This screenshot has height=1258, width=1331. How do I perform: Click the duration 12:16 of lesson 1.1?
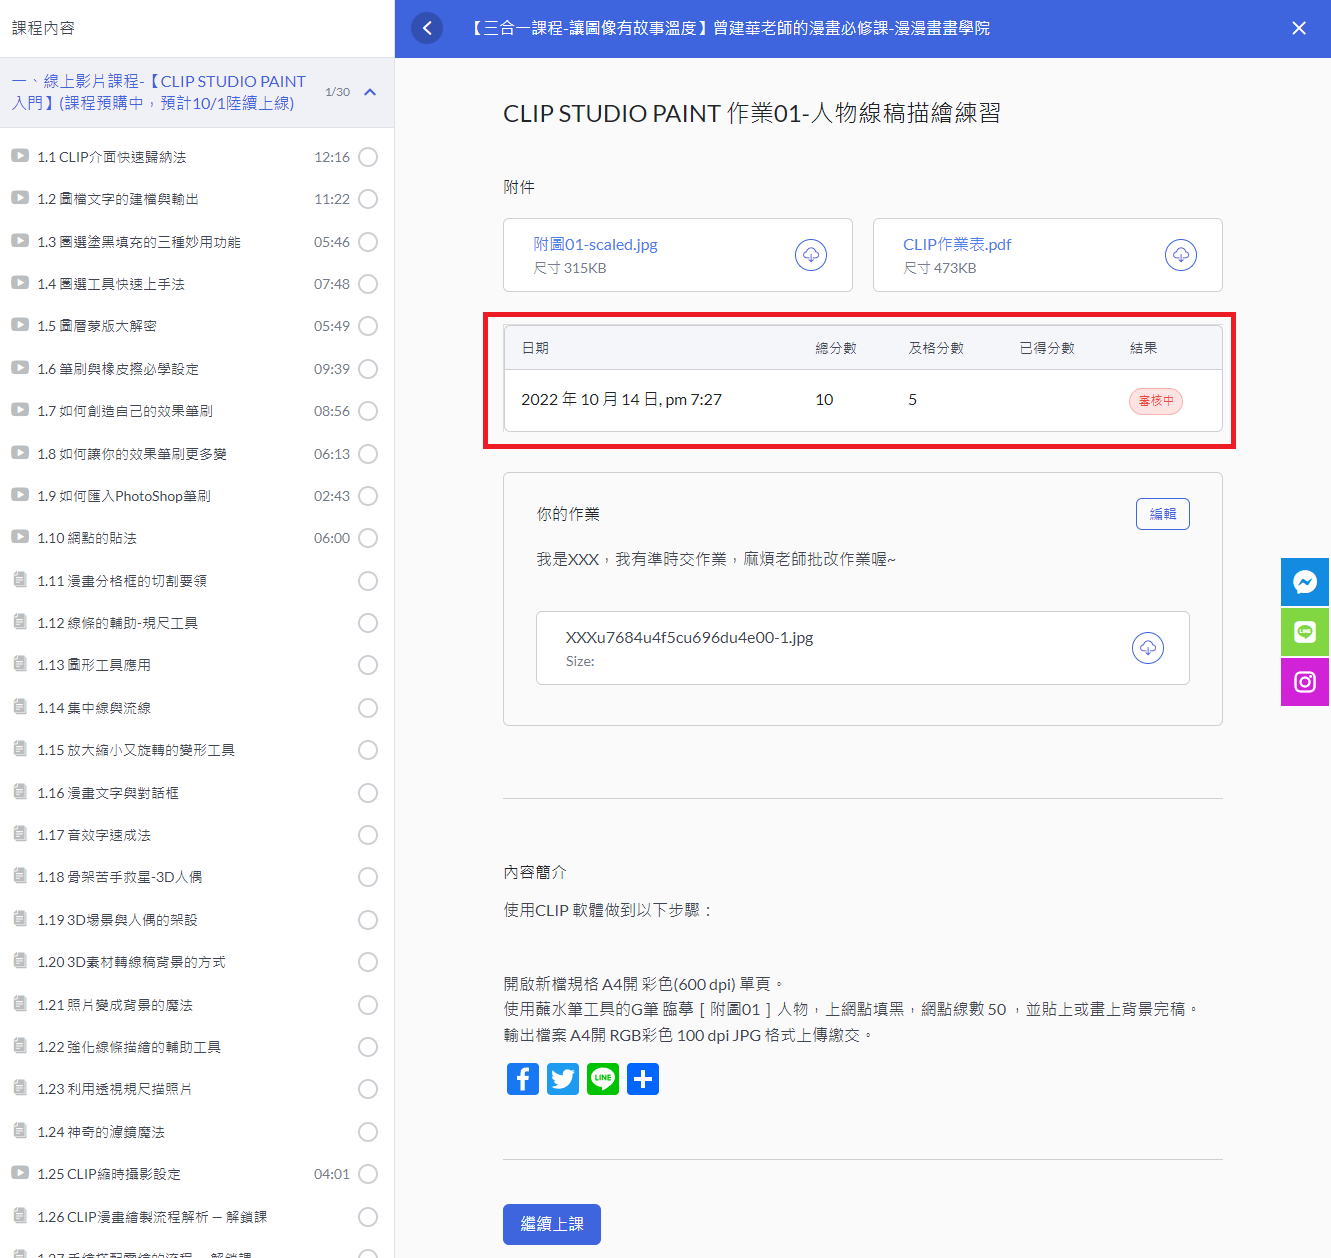click(x=332, y=157)
